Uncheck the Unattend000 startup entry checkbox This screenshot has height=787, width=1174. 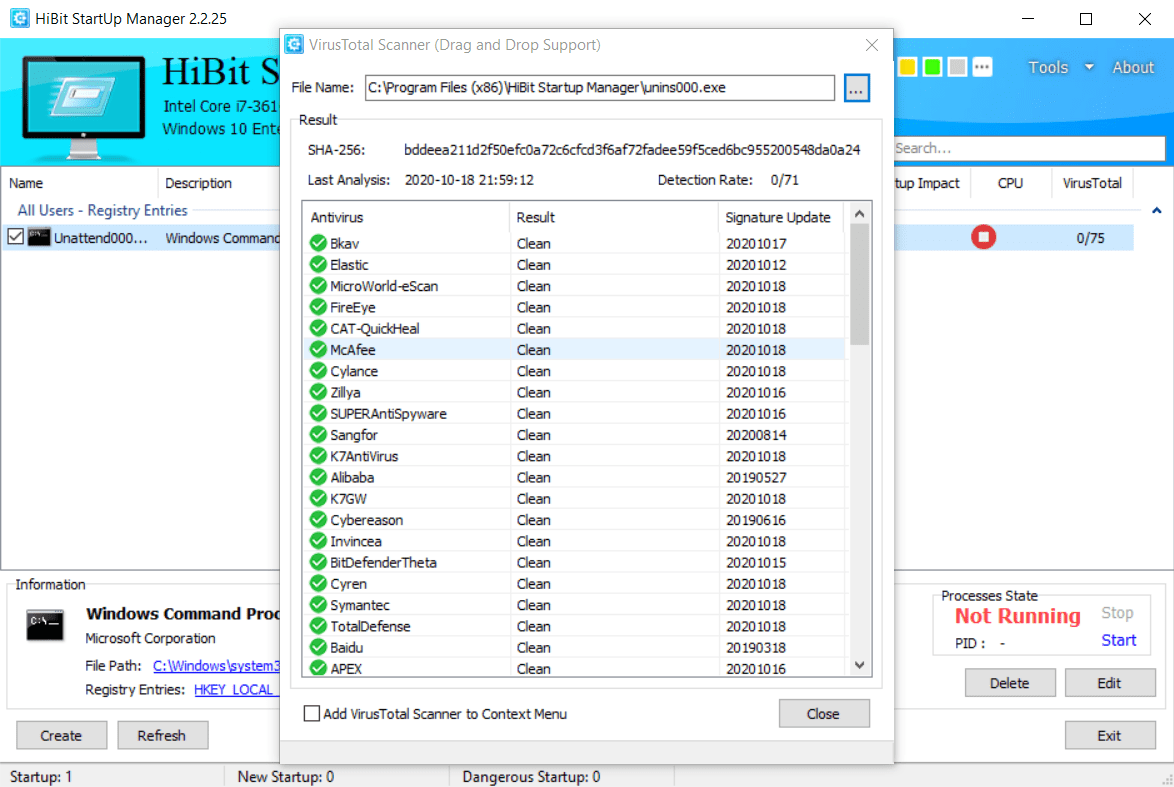[16, 237]
